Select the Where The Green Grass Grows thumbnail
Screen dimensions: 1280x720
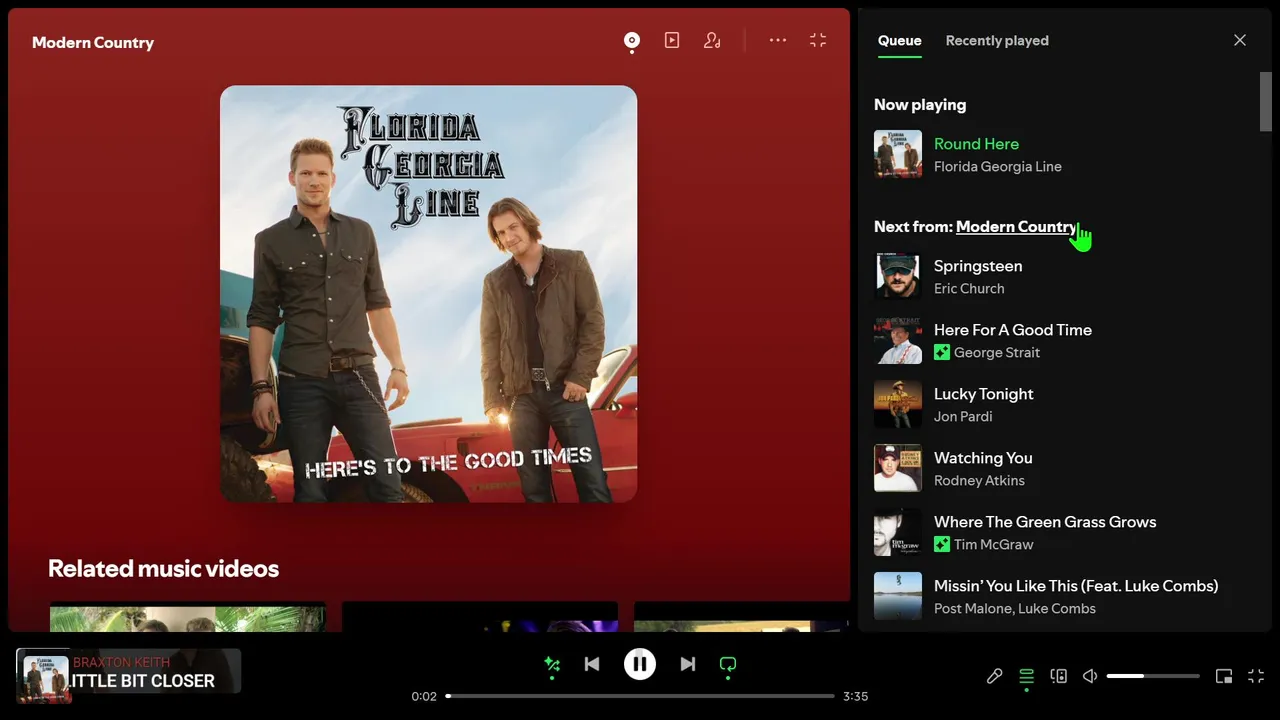tap(898, 532)
